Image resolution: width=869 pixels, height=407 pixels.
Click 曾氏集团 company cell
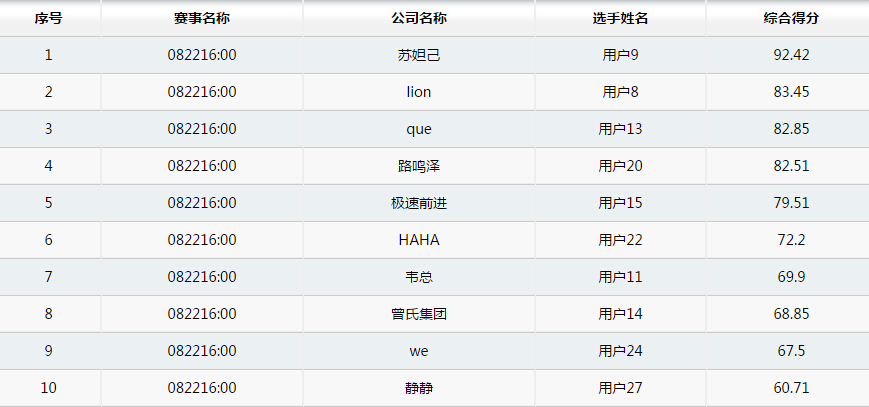click(419, 314)
